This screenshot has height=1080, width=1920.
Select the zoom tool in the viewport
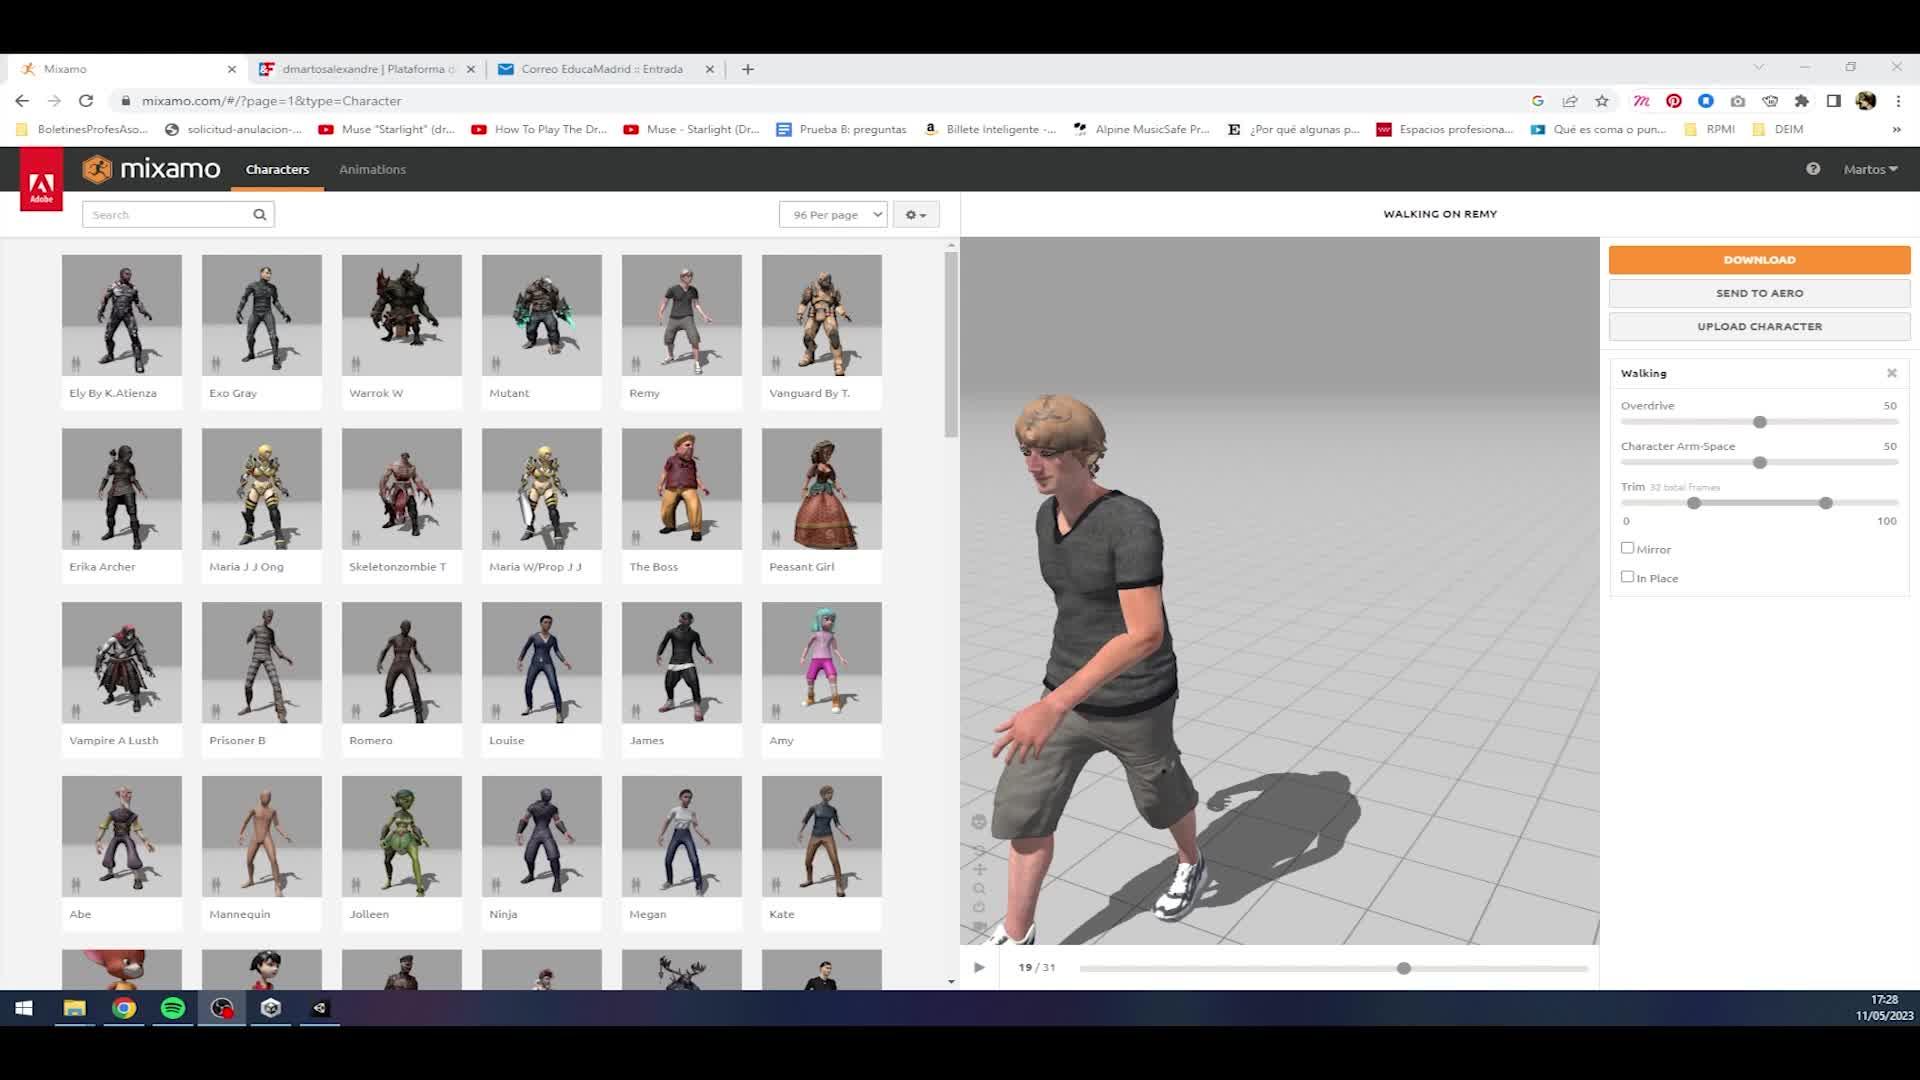tap(979, 888)
